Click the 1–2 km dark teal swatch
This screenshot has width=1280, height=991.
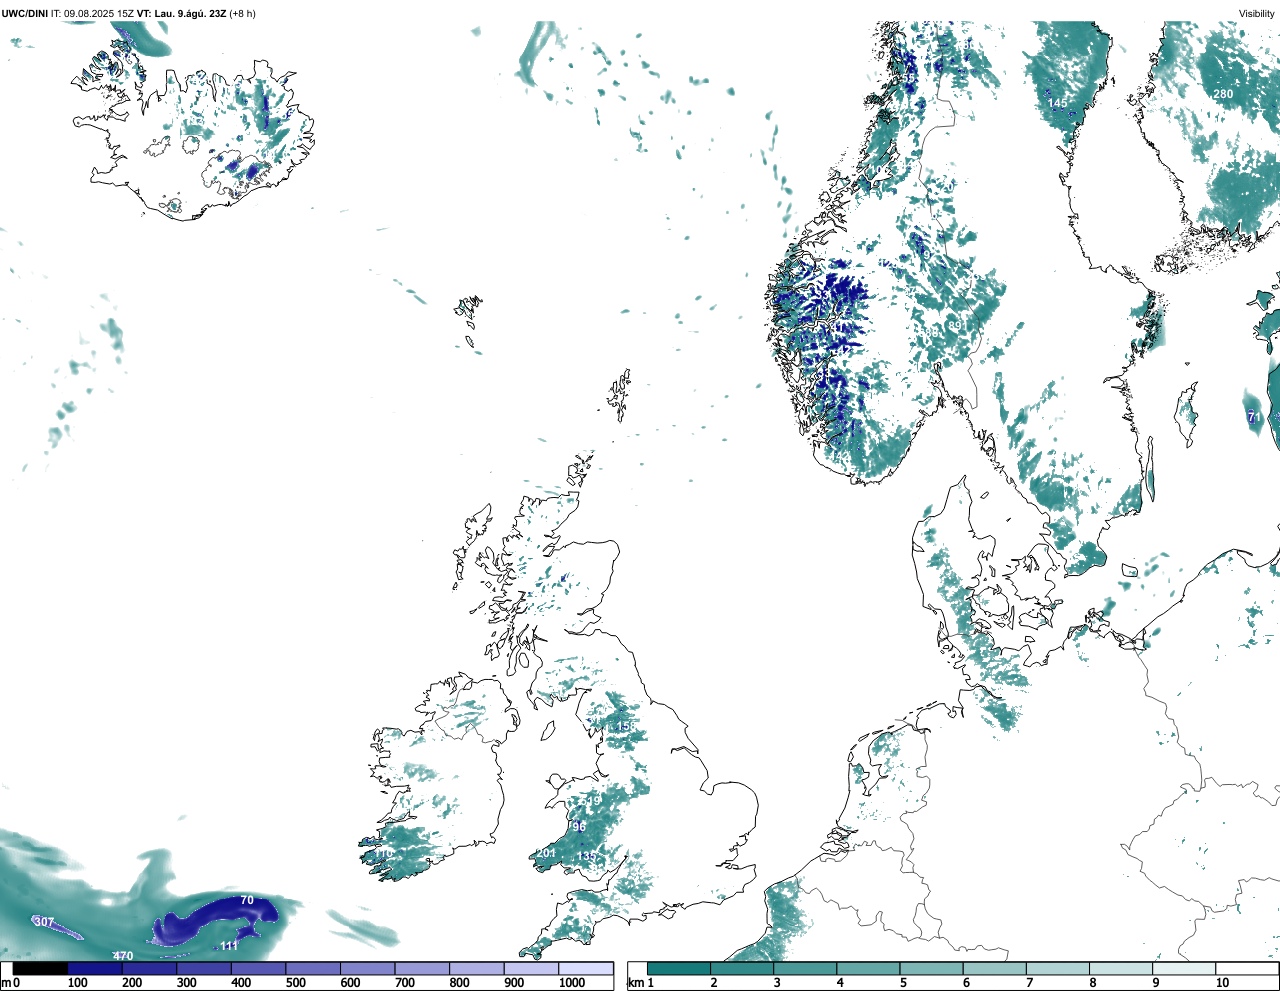(x=679, y=968)
